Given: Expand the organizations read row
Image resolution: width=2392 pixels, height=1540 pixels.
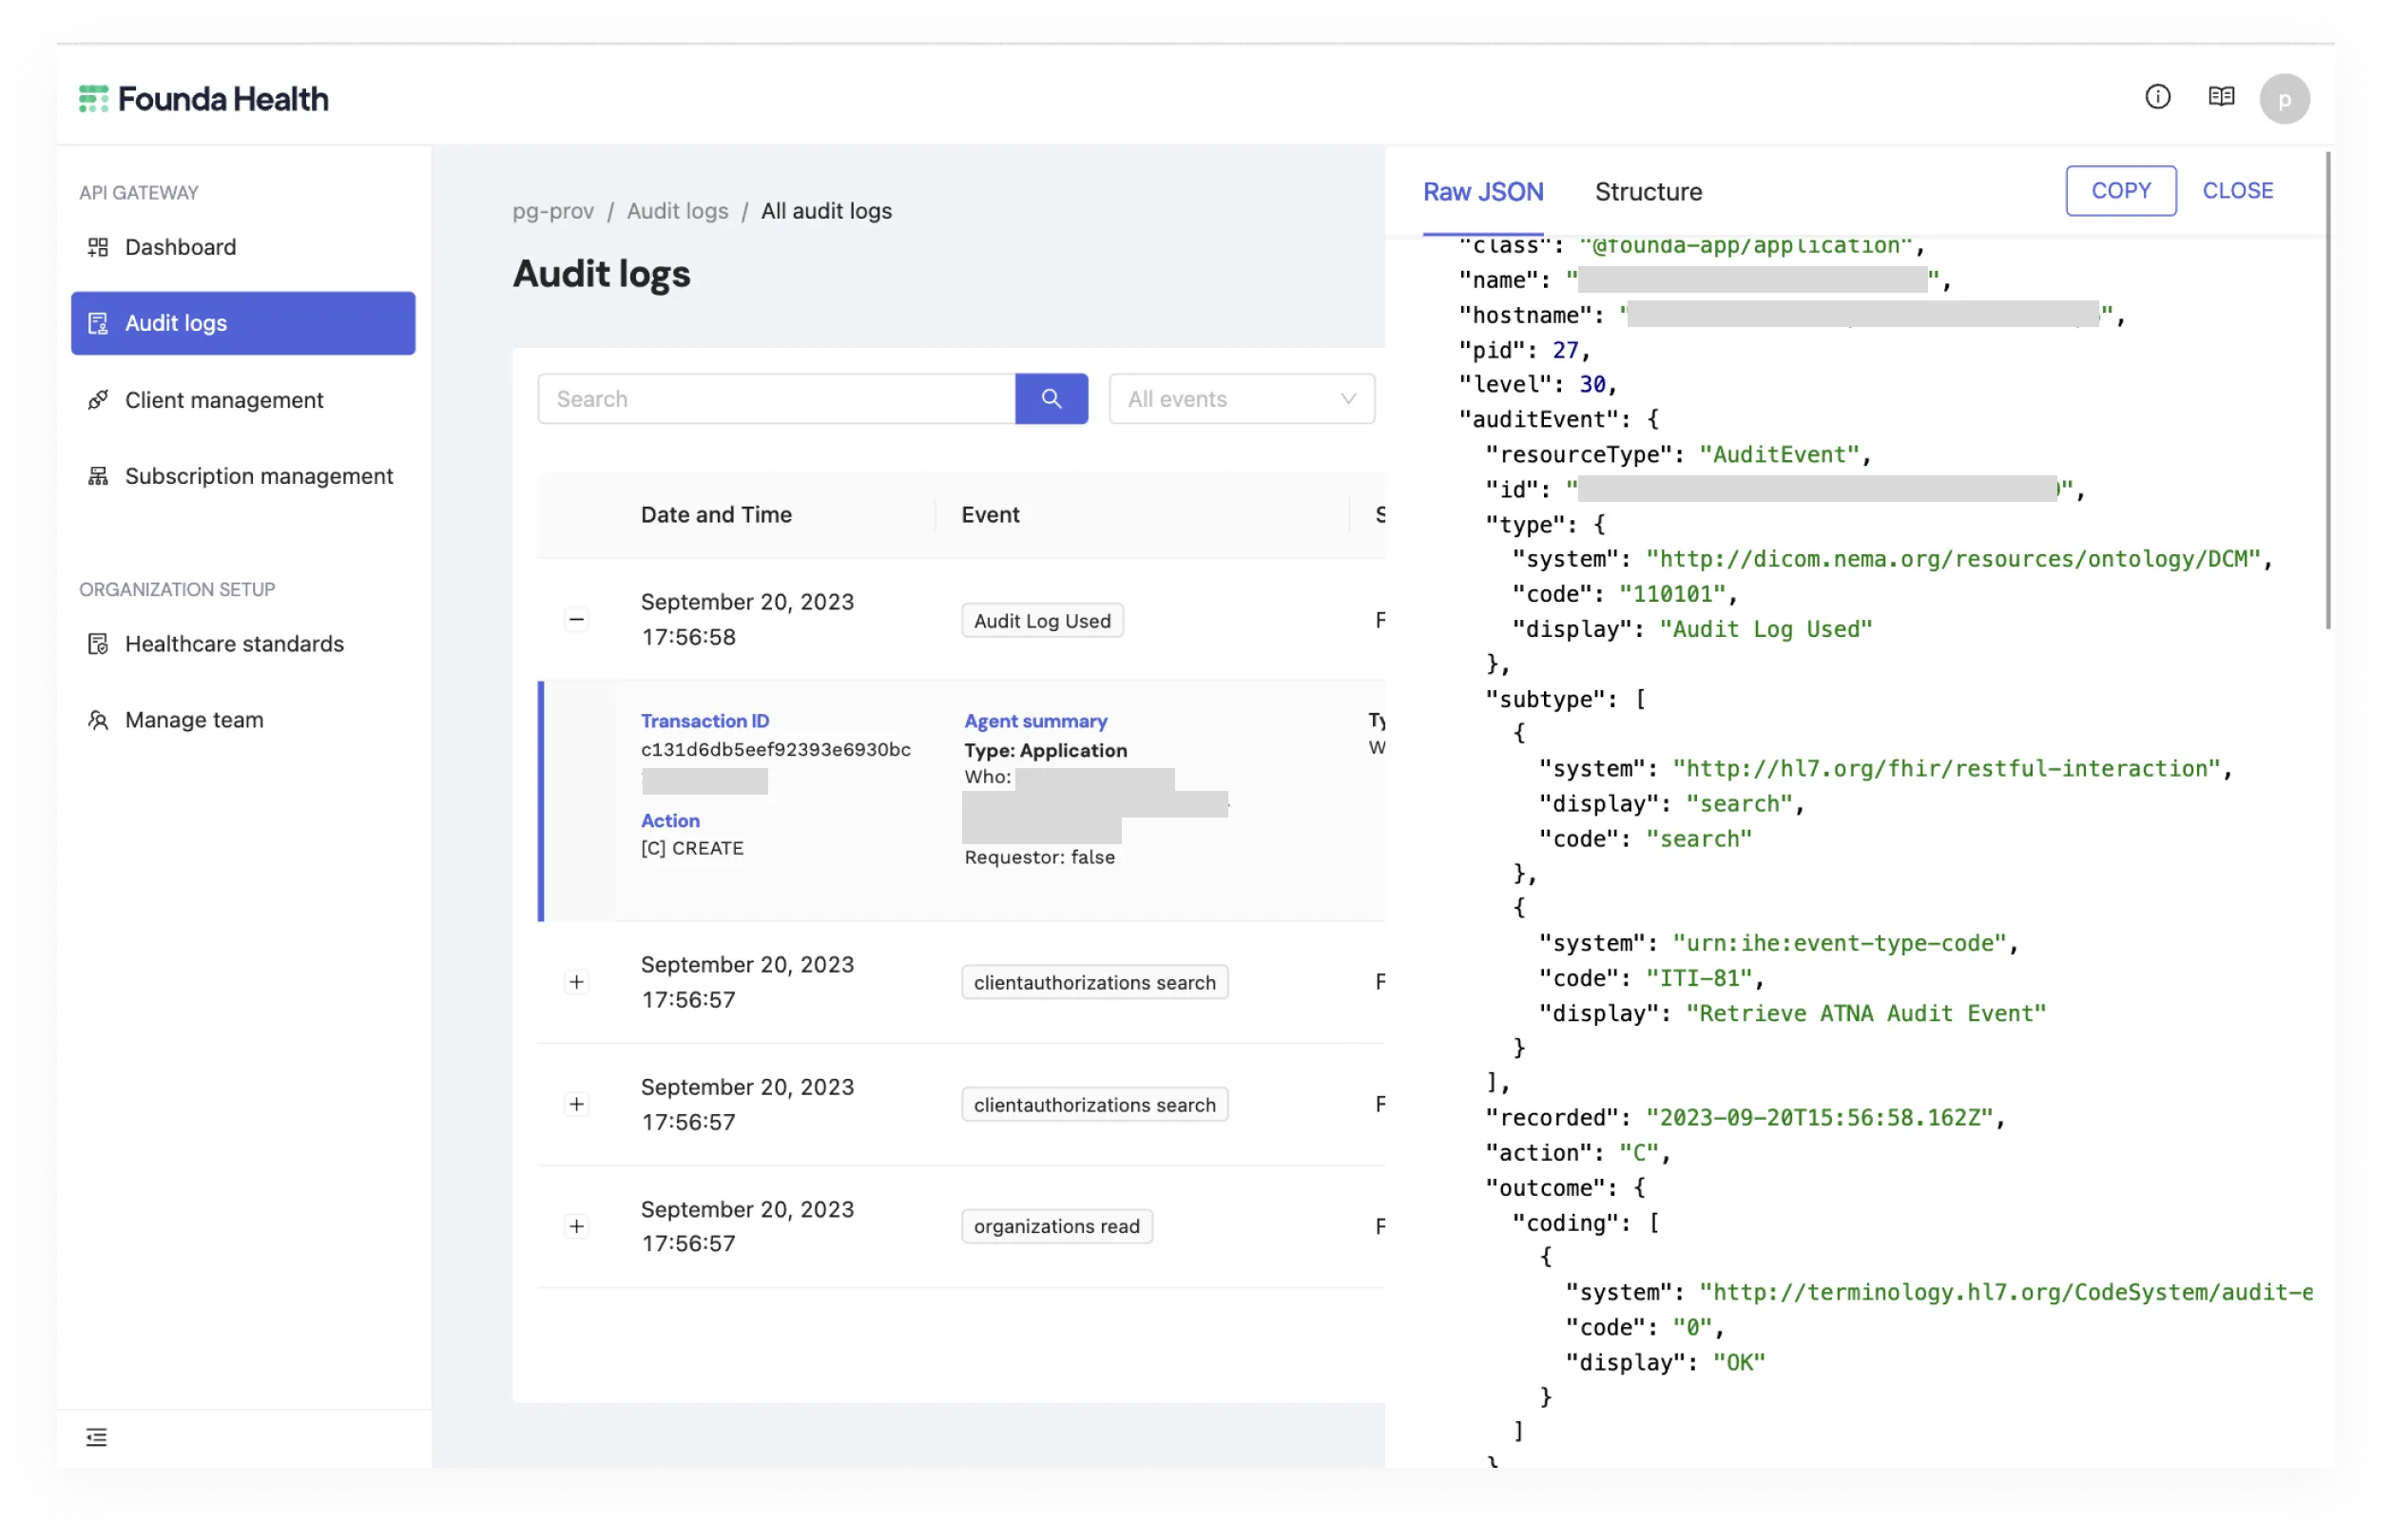Looking at the screenshot, I should click(576, 1226).
